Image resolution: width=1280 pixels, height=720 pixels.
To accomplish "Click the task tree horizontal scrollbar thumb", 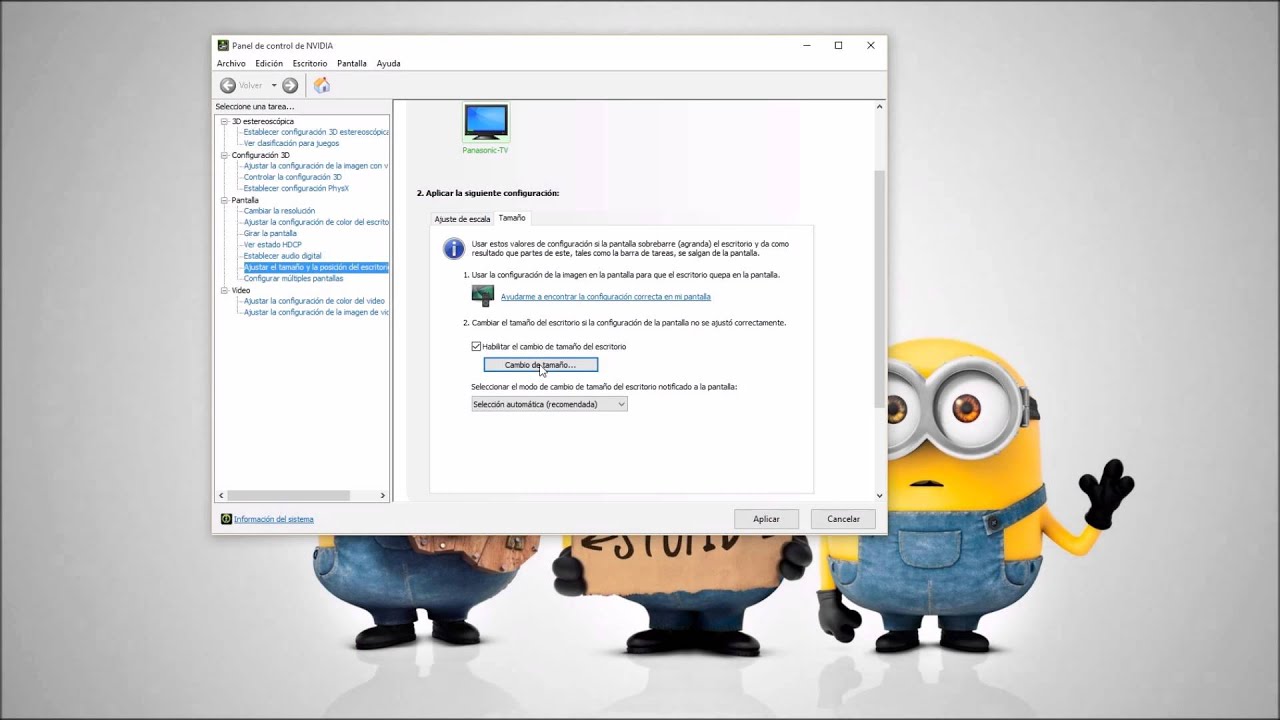I will point(288,495).
